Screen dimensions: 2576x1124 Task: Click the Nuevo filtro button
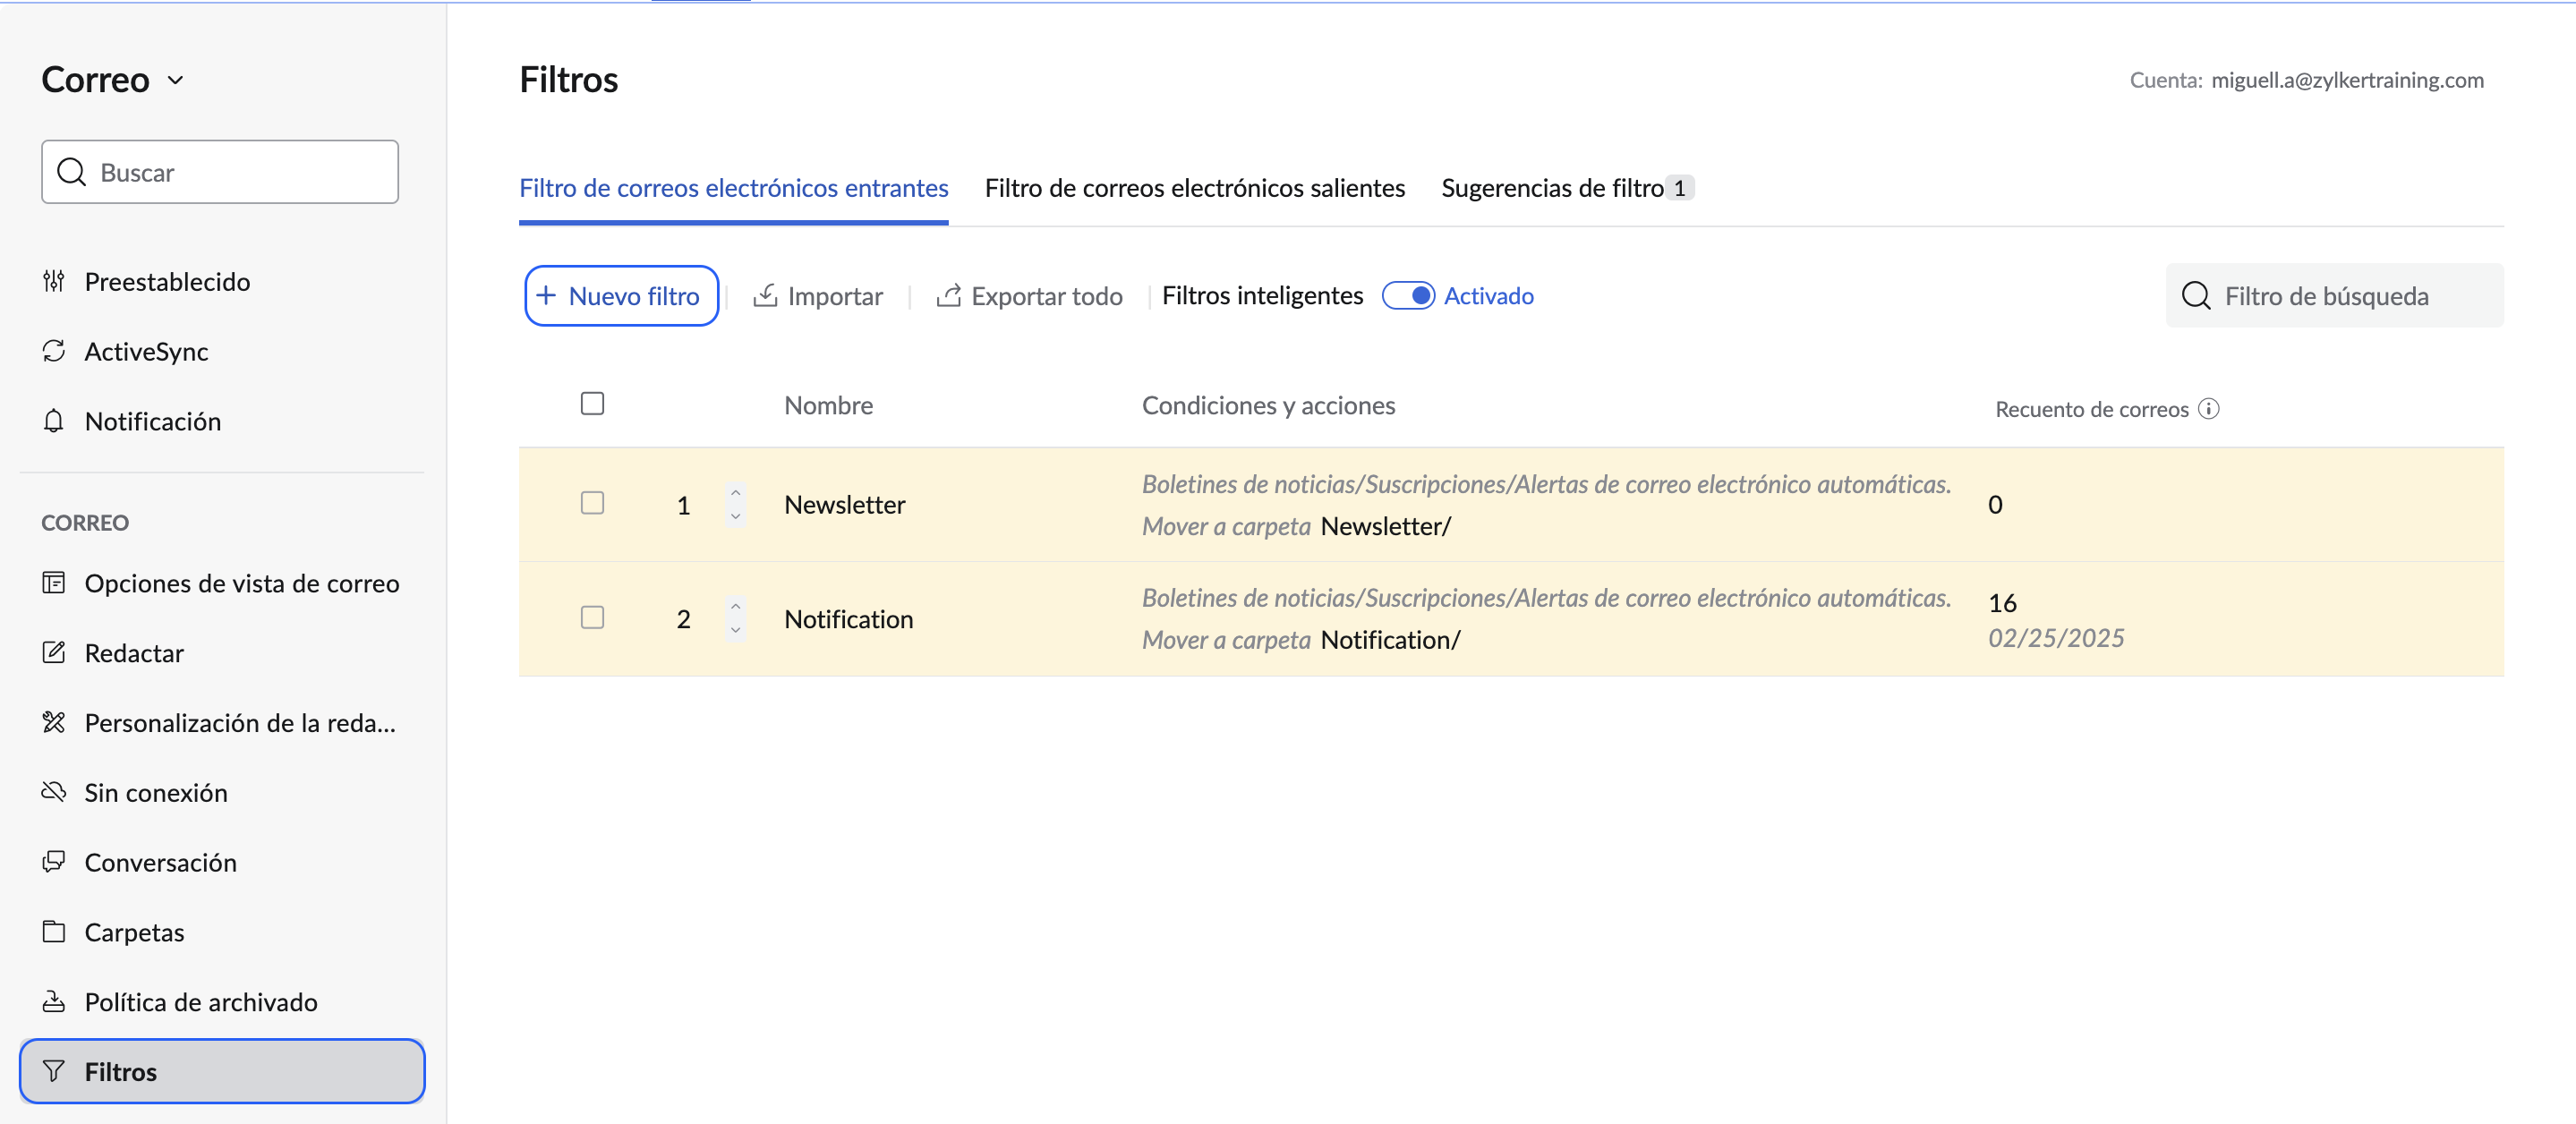(x=621, y=296)
